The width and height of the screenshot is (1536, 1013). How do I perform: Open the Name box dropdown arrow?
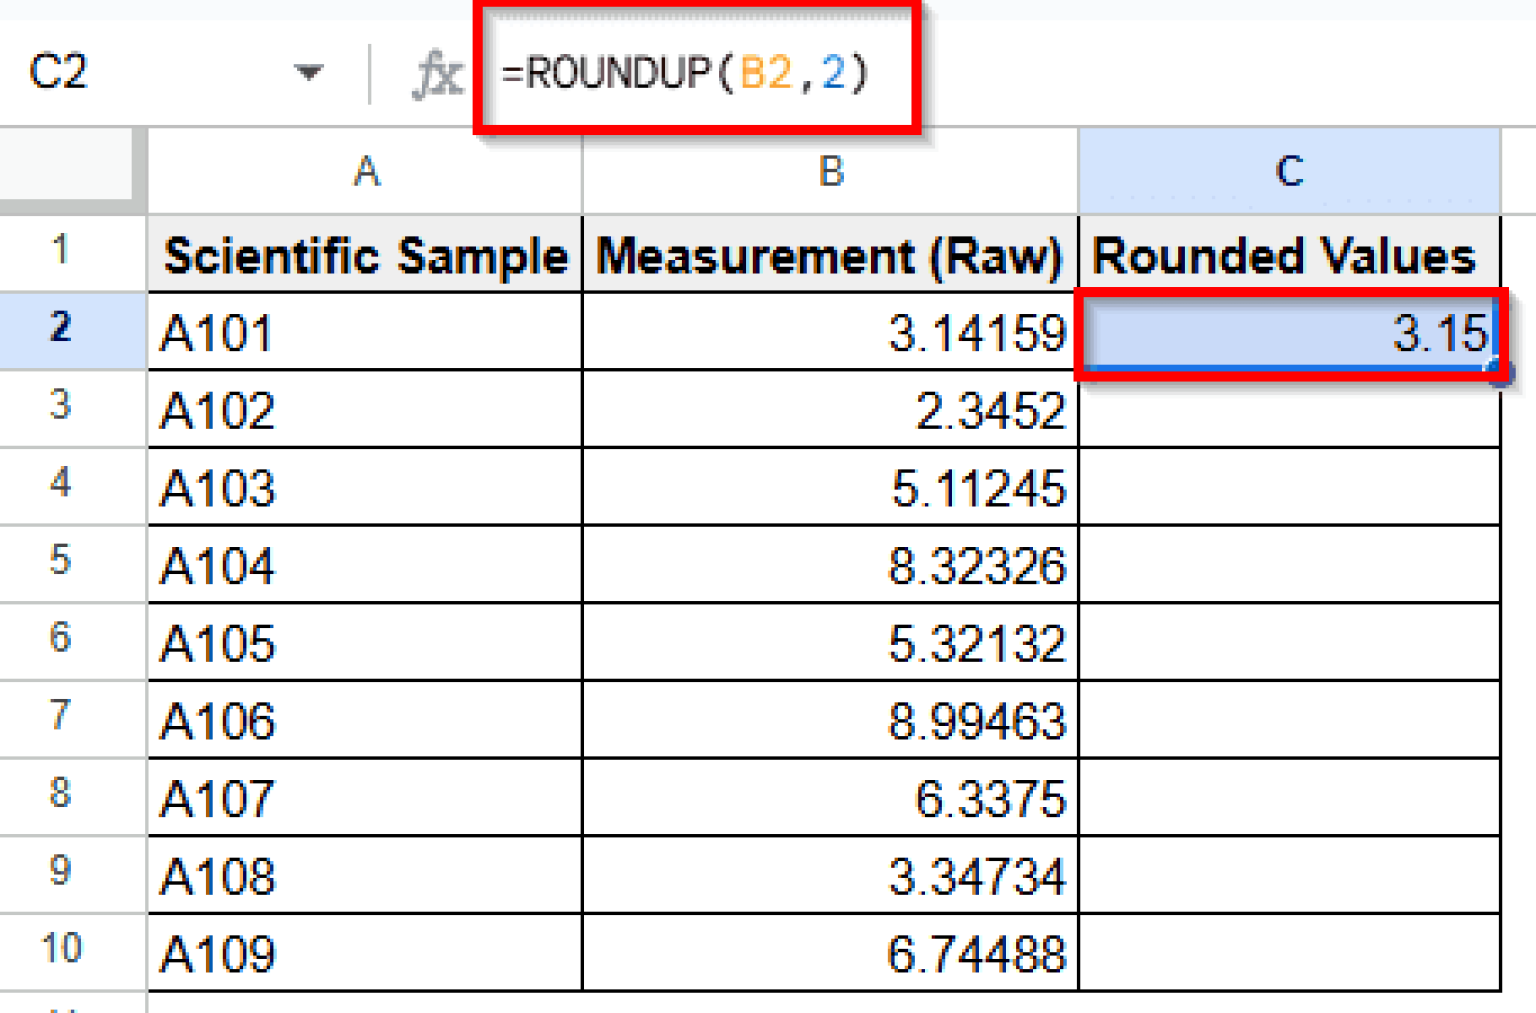(308, 73)
